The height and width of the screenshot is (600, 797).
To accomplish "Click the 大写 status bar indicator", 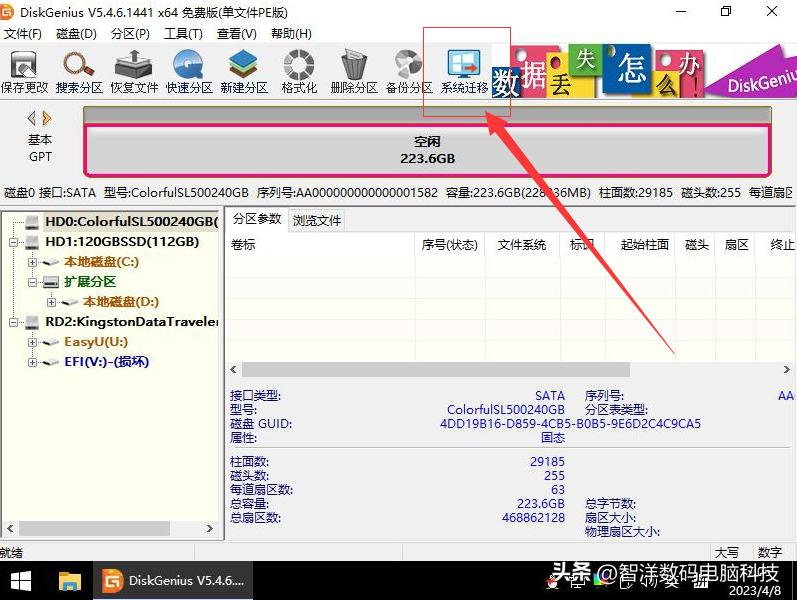I will (x=726, y=553).
